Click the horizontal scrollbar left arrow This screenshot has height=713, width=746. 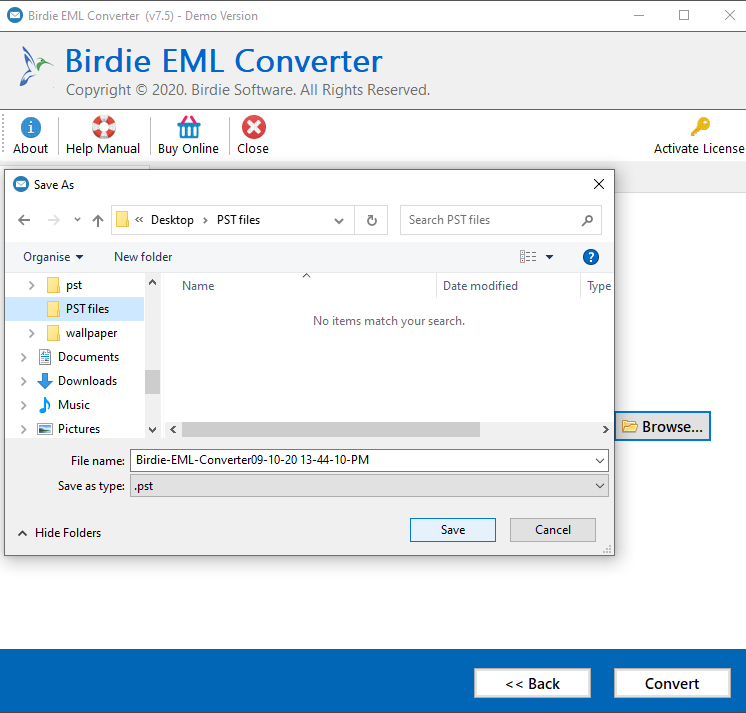[173, 430]
